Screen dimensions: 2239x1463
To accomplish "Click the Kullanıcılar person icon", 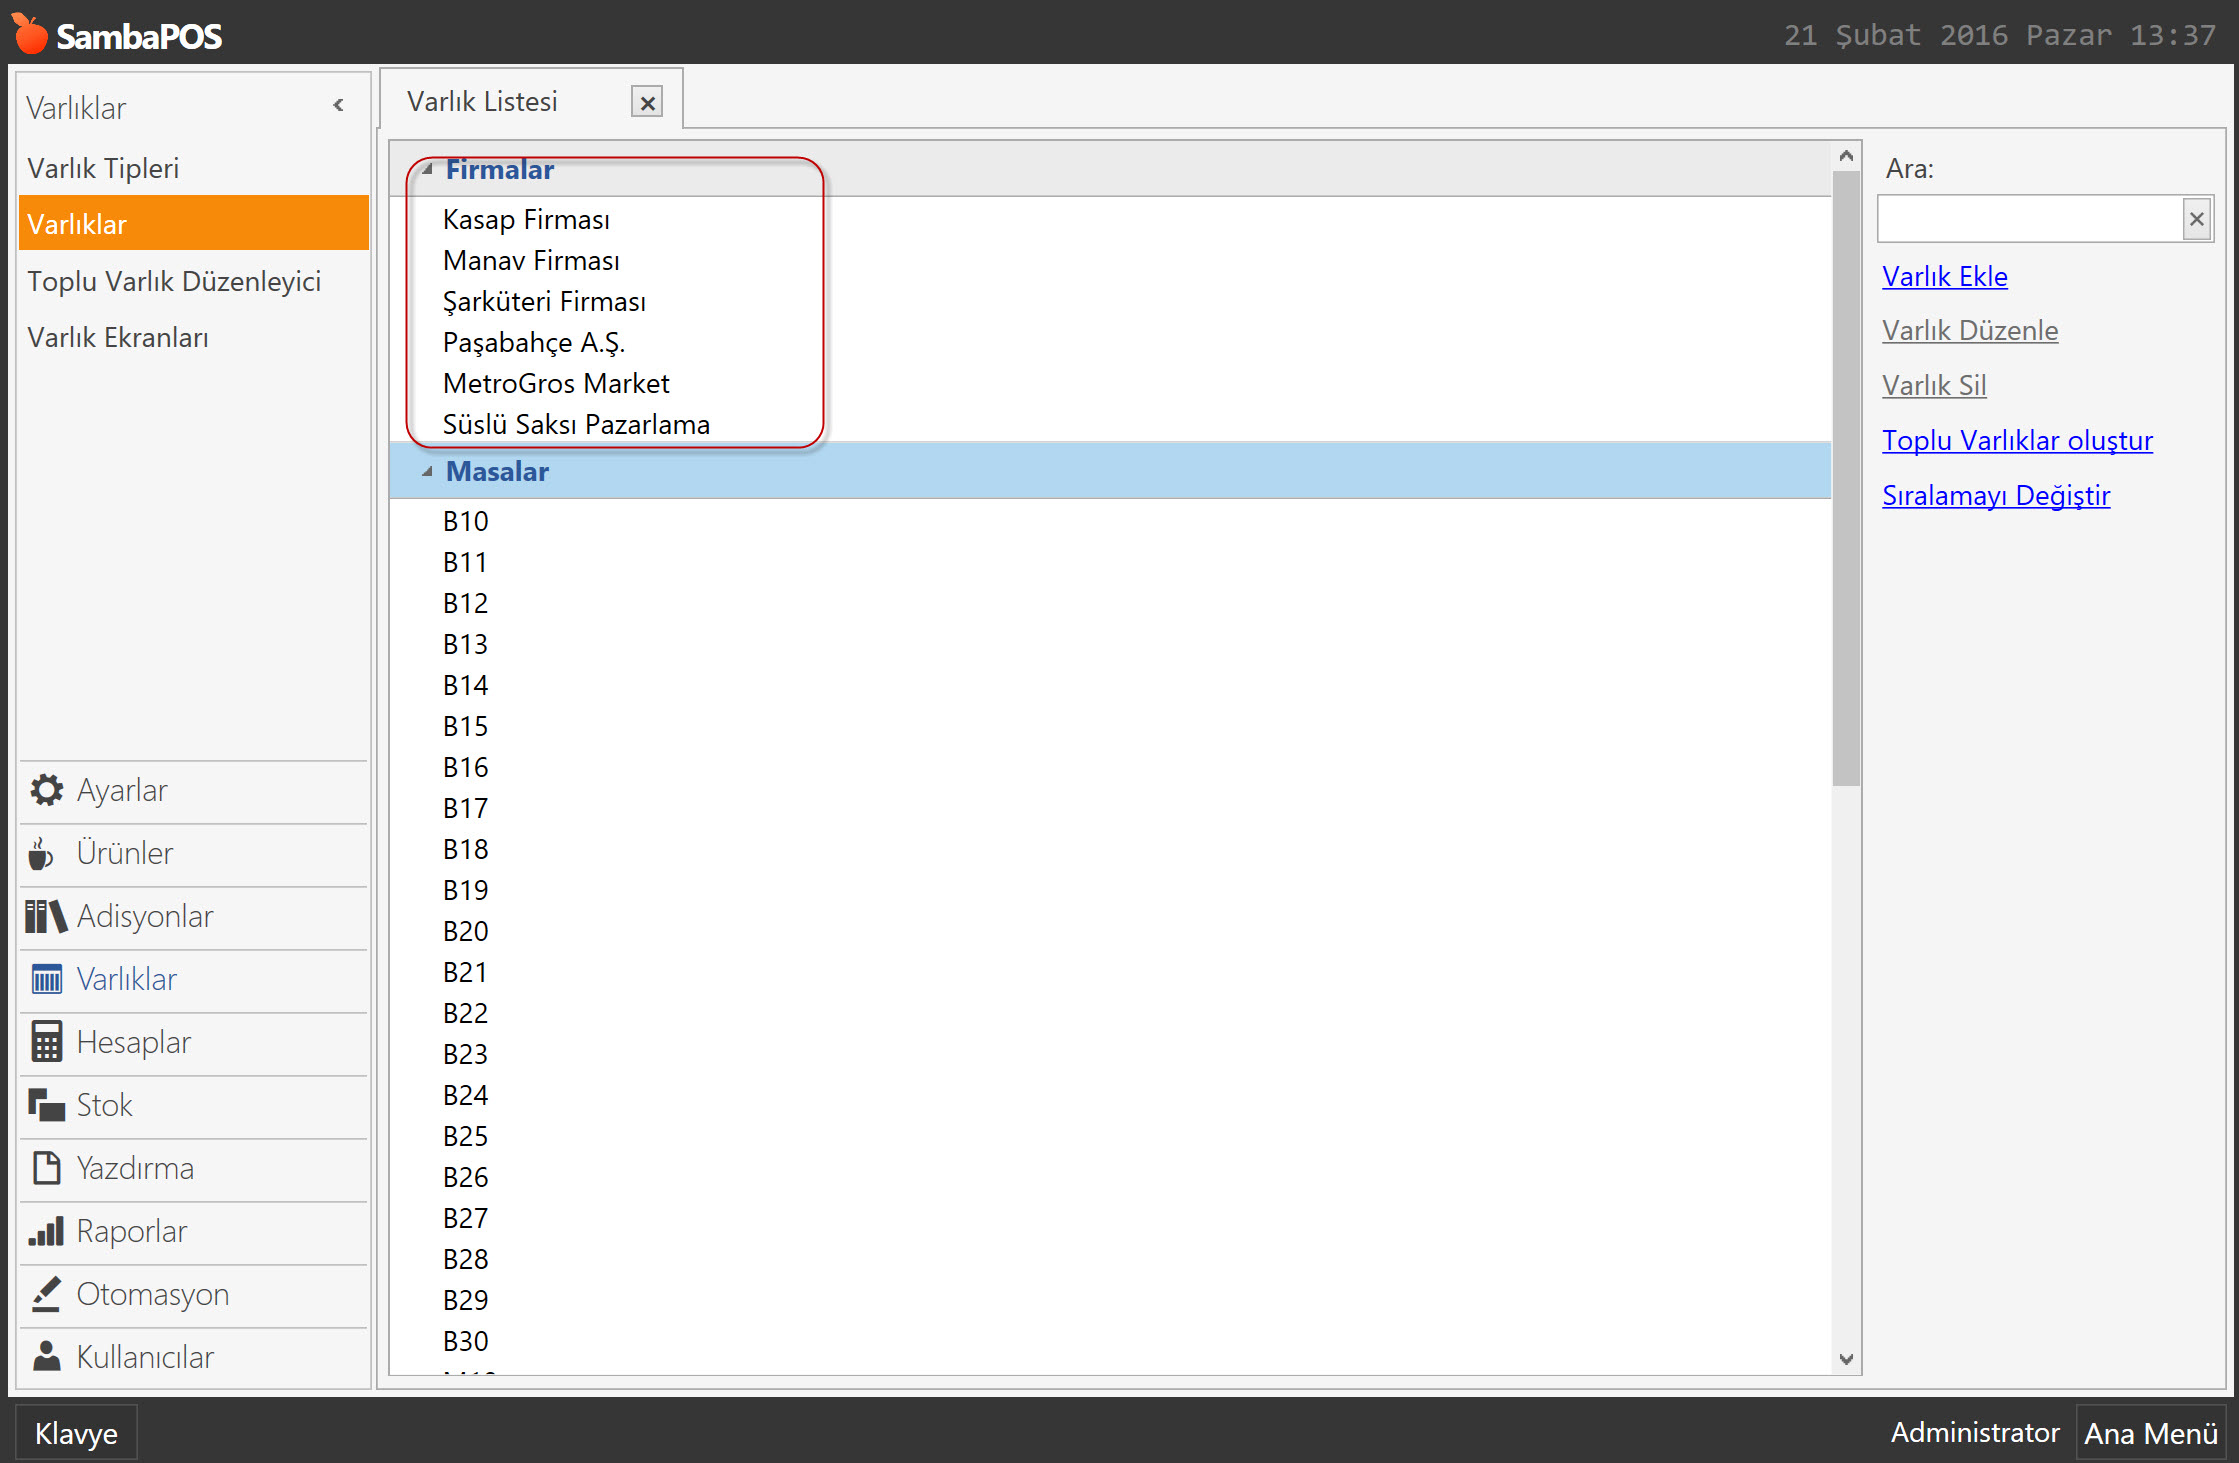I will point(46,1357).
